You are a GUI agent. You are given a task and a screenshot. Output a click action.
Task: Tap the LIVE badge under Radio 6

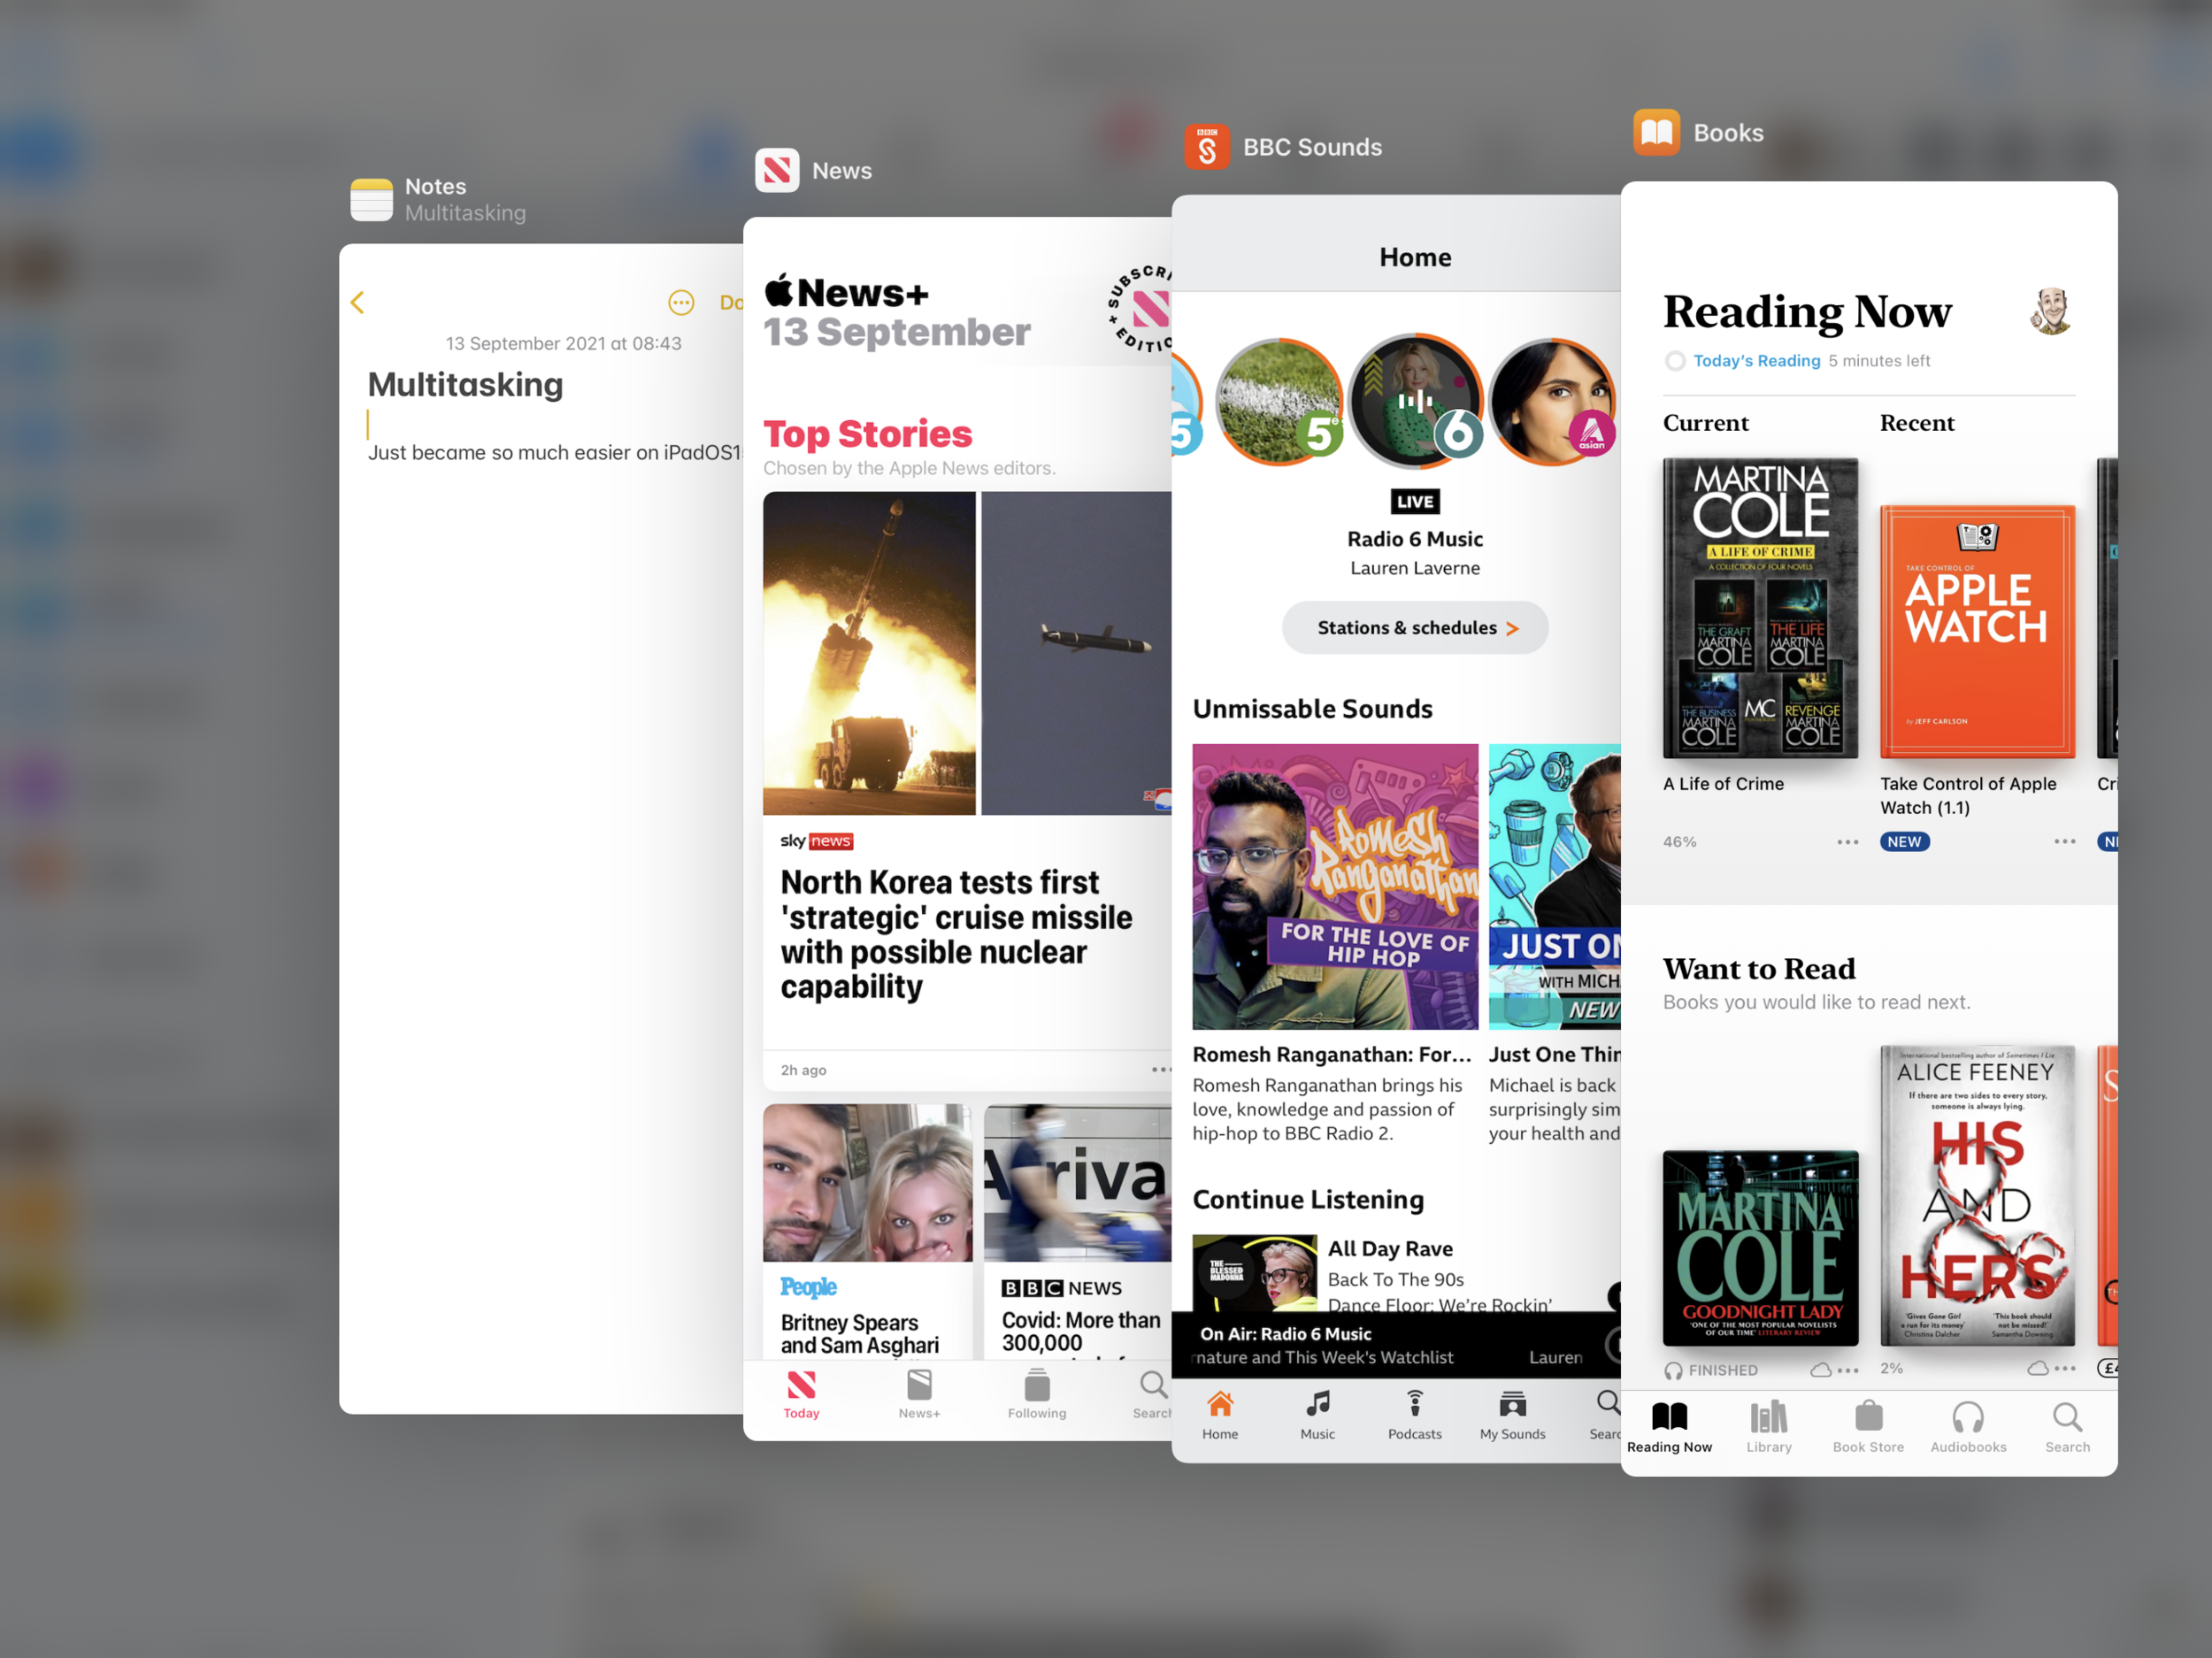(x=1415, y=501)
